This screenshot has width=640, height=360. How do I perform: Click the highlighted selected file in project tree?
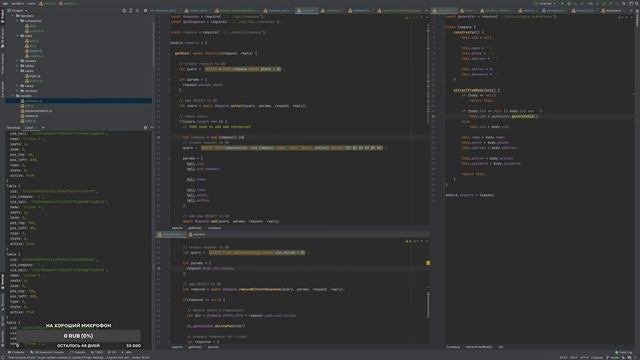pyautogui.click(x=79, y=101)
